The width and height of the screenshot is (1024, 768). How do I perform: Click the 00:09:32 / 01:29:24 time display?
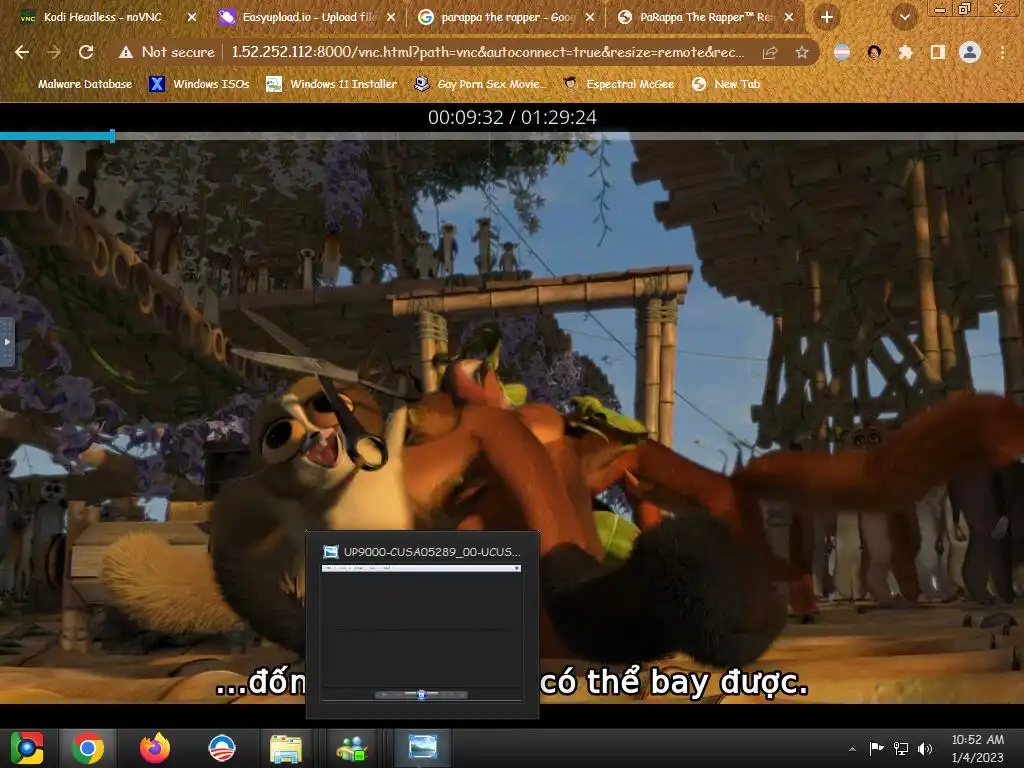(x=512, y=118)
